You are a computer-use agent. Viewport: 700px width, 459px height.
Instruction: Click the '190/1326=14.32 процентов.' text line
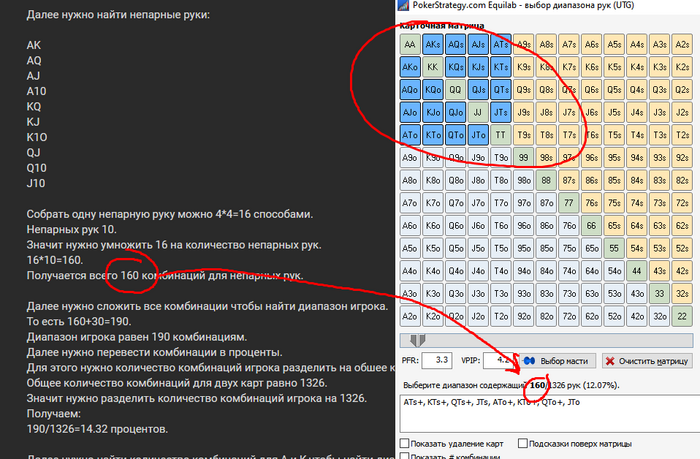(97, 429)
